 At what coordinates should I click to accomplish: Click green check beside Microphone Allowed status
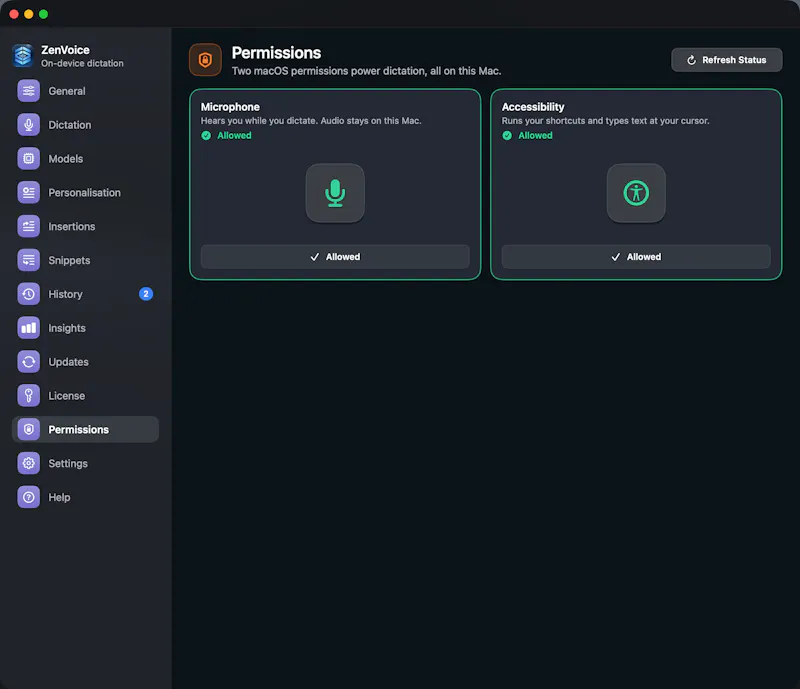pos(206,135)
